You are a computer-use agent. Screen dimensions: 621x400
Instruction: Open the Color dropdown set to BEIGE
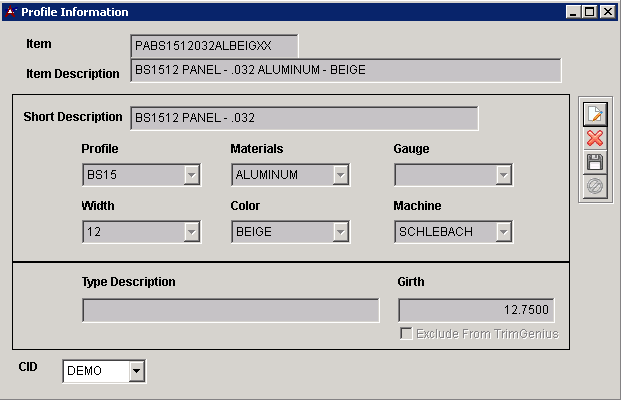(341, 232)
